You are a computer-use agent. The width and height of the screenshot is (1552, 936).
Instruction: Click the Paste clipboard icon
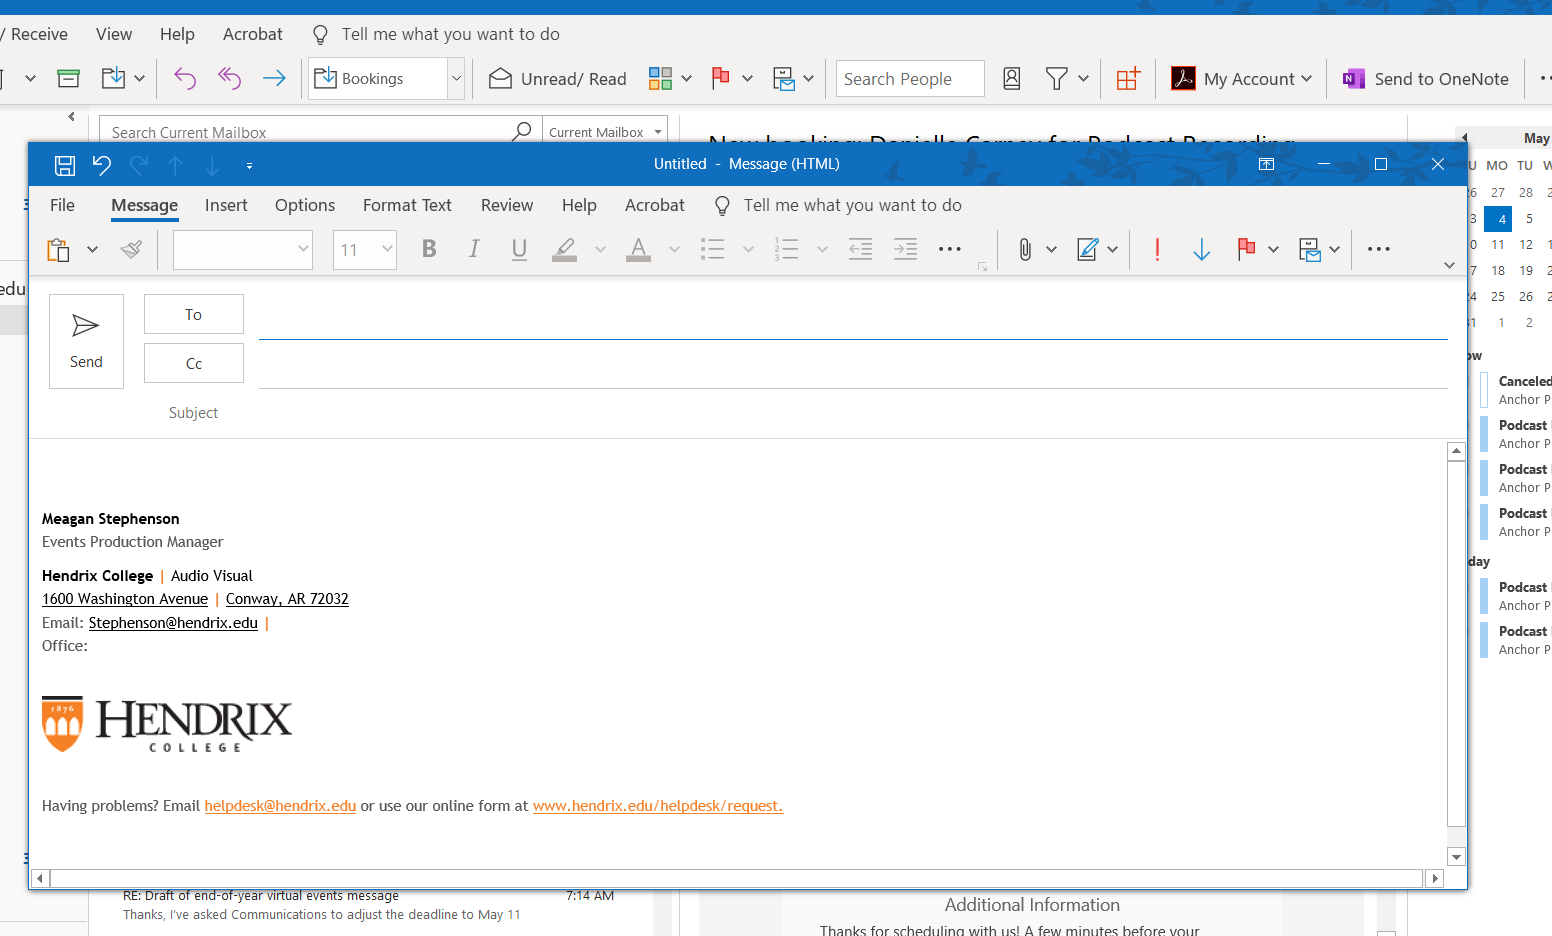click(x=58, y=249)
